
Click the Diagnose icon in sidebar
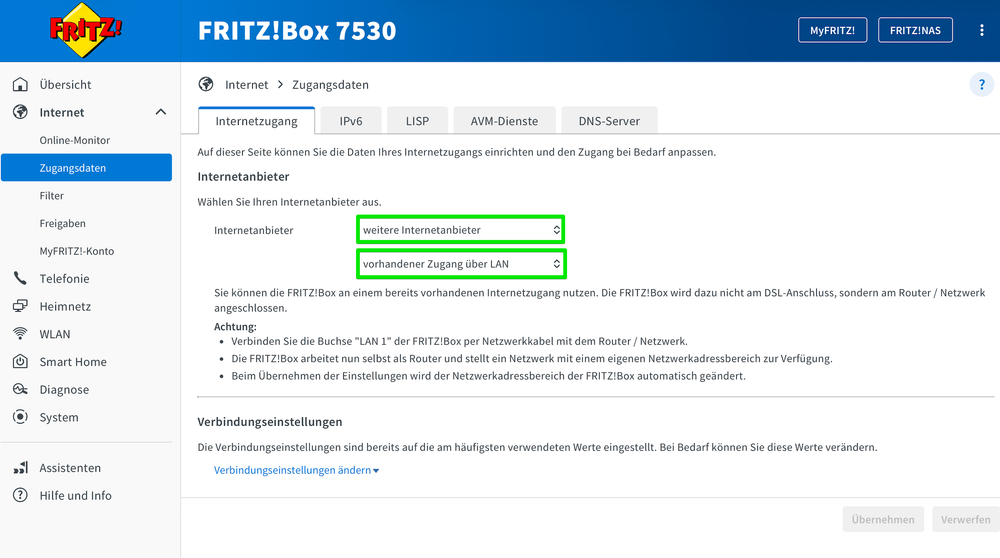20,390
